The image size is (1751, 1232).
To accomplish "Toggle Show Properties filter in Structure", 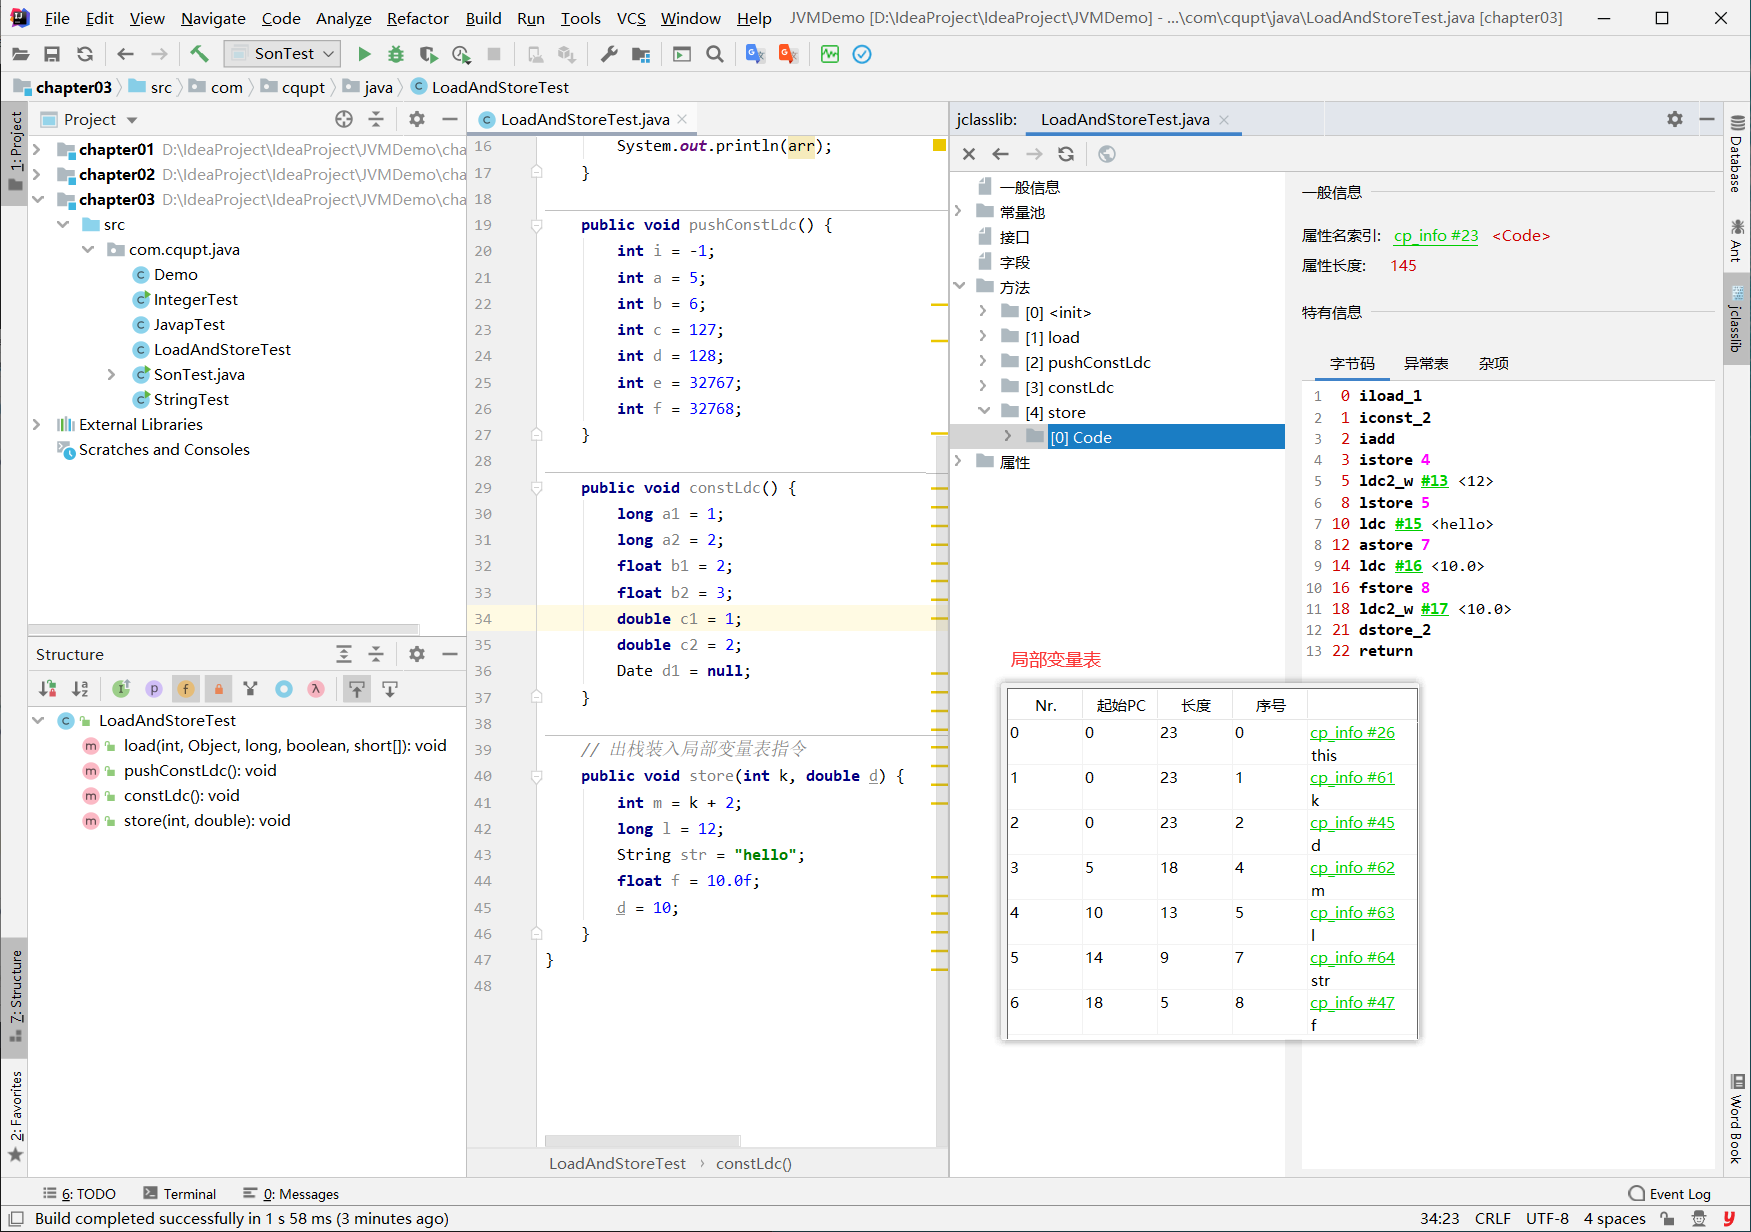I will point(154,688).
